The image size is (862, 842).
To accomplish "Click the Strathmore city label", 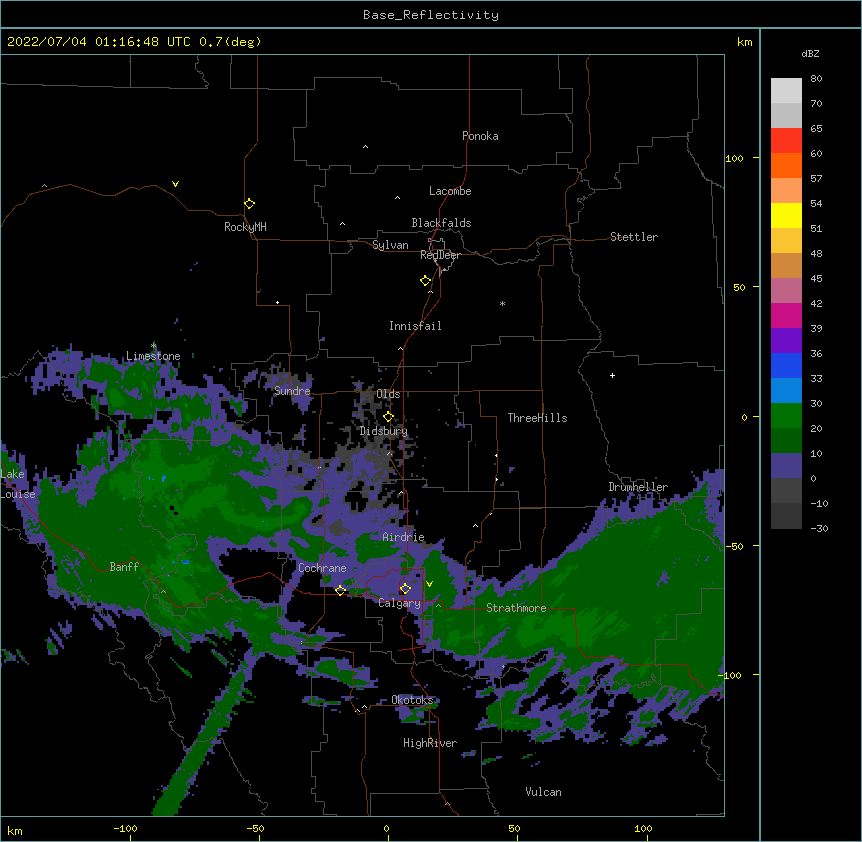I will (x=516, y=608).
